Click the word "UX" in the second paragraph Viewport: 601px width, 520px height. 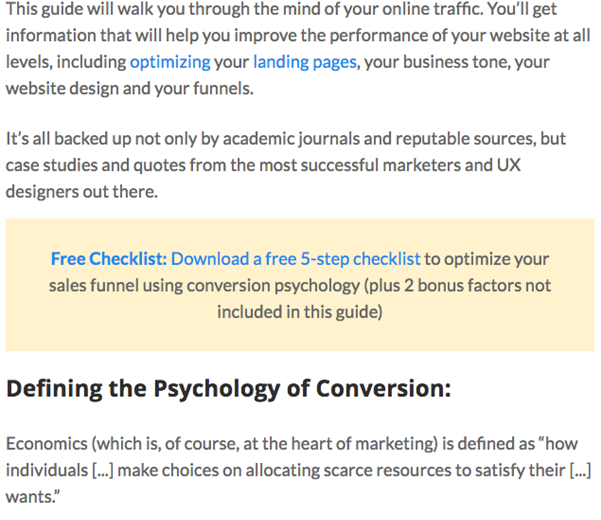point(509,165)
